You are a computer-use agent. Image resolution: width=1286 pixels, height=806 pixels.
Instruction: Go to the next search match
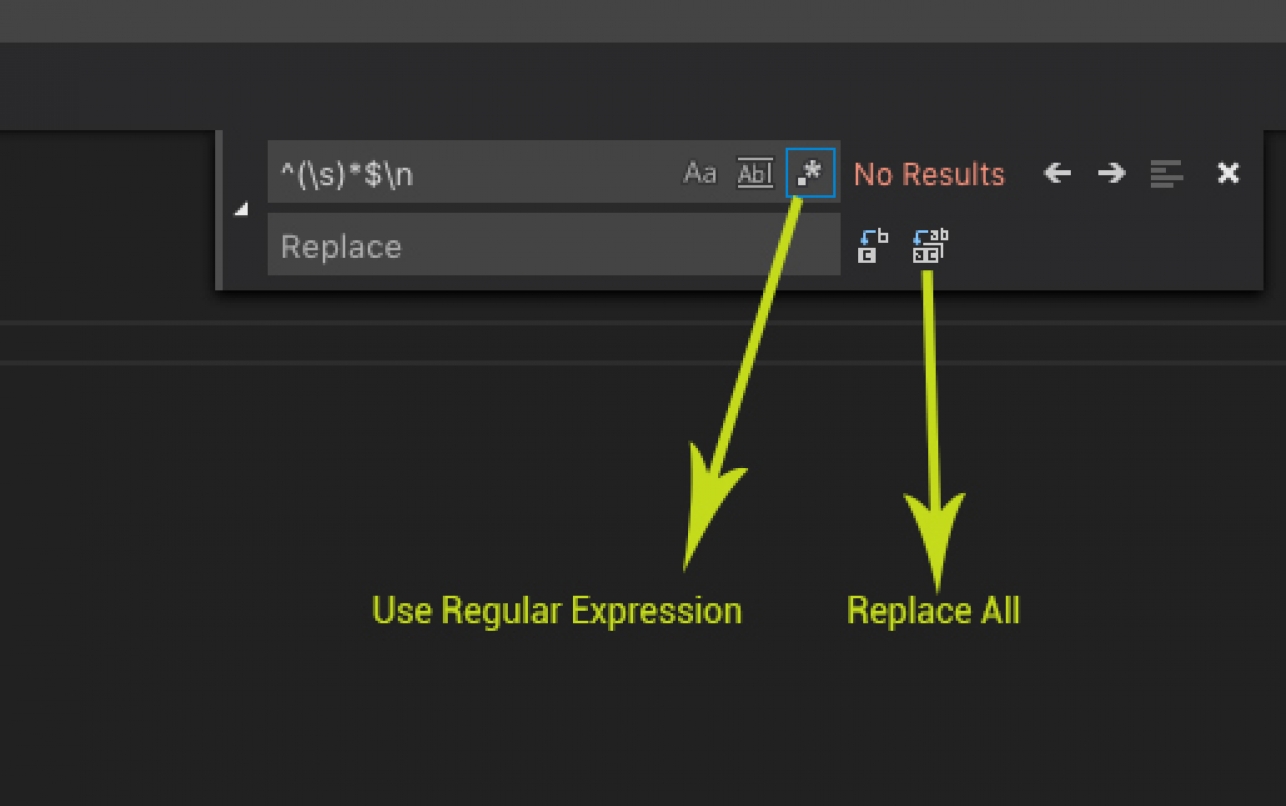click(x=1110, y=173)
